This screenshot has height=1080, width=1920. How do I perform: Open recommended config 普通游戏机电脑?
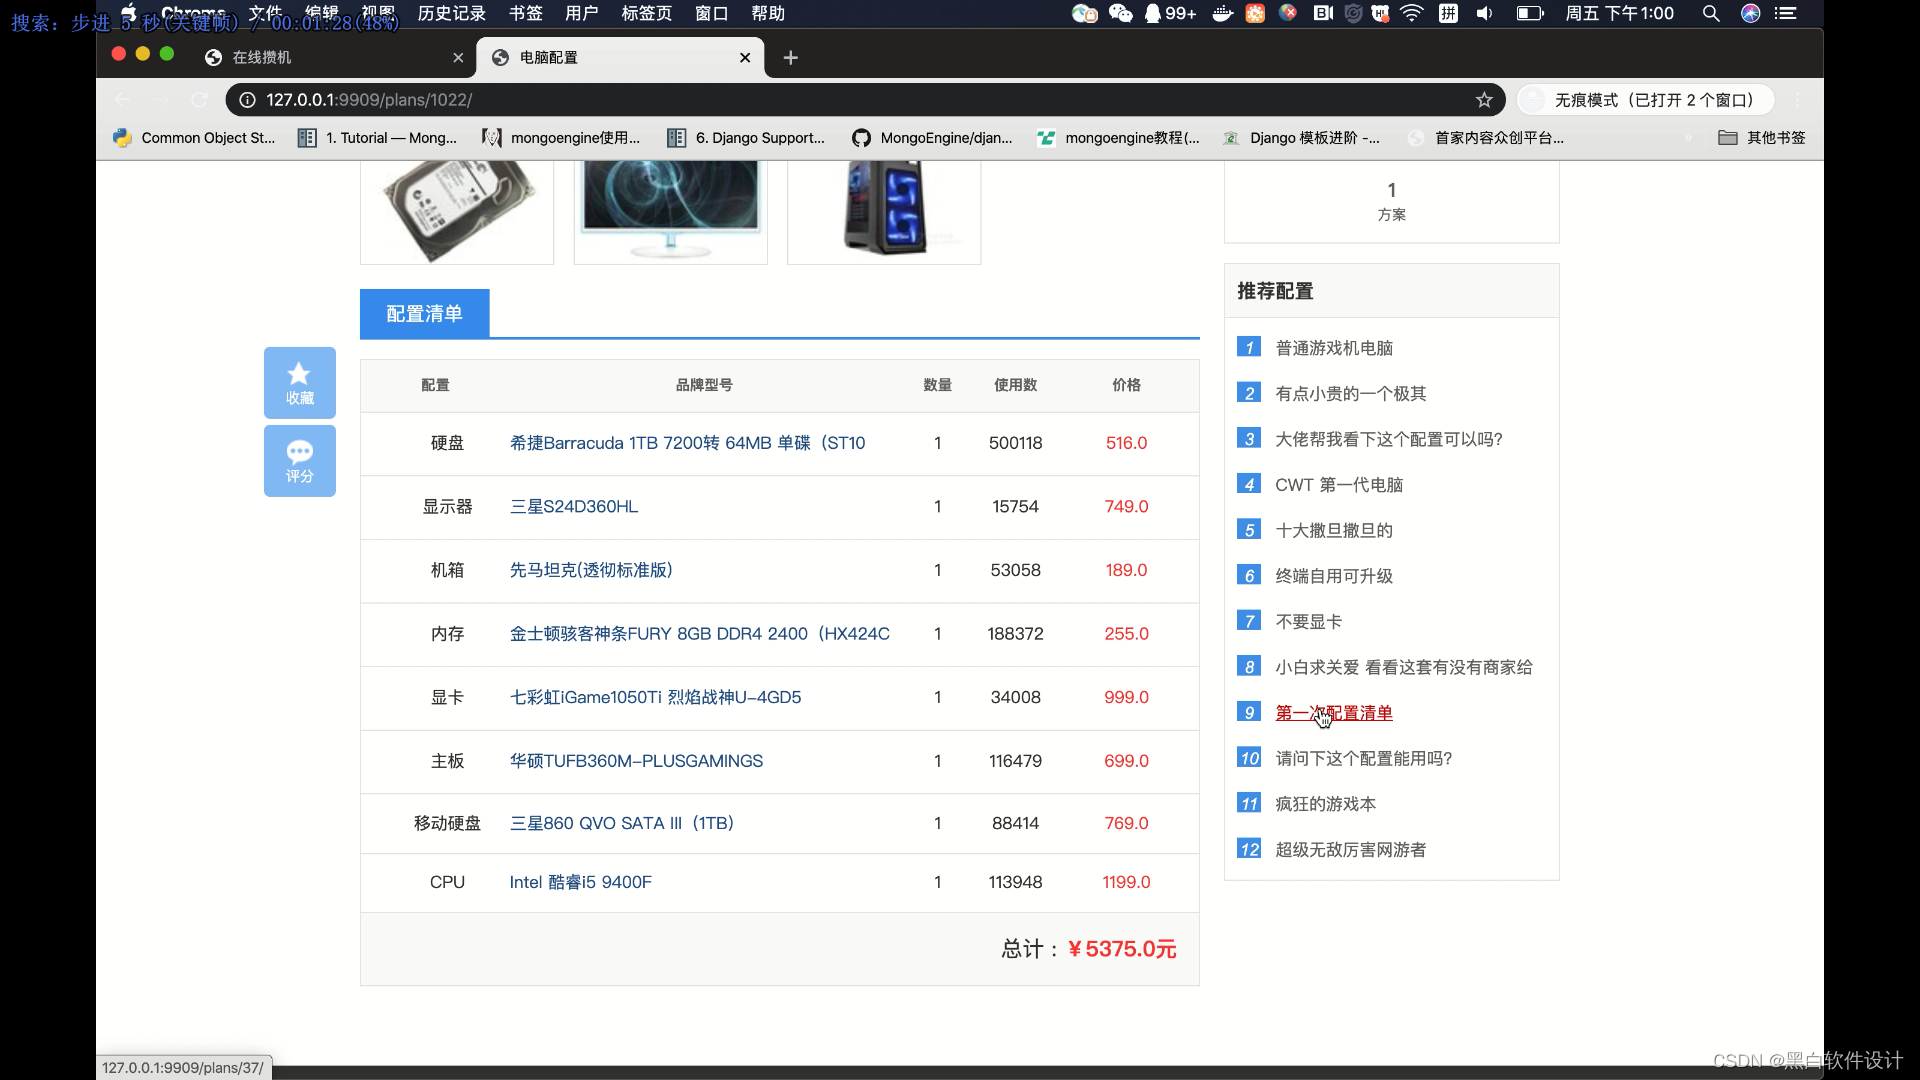click(1334, 348)
